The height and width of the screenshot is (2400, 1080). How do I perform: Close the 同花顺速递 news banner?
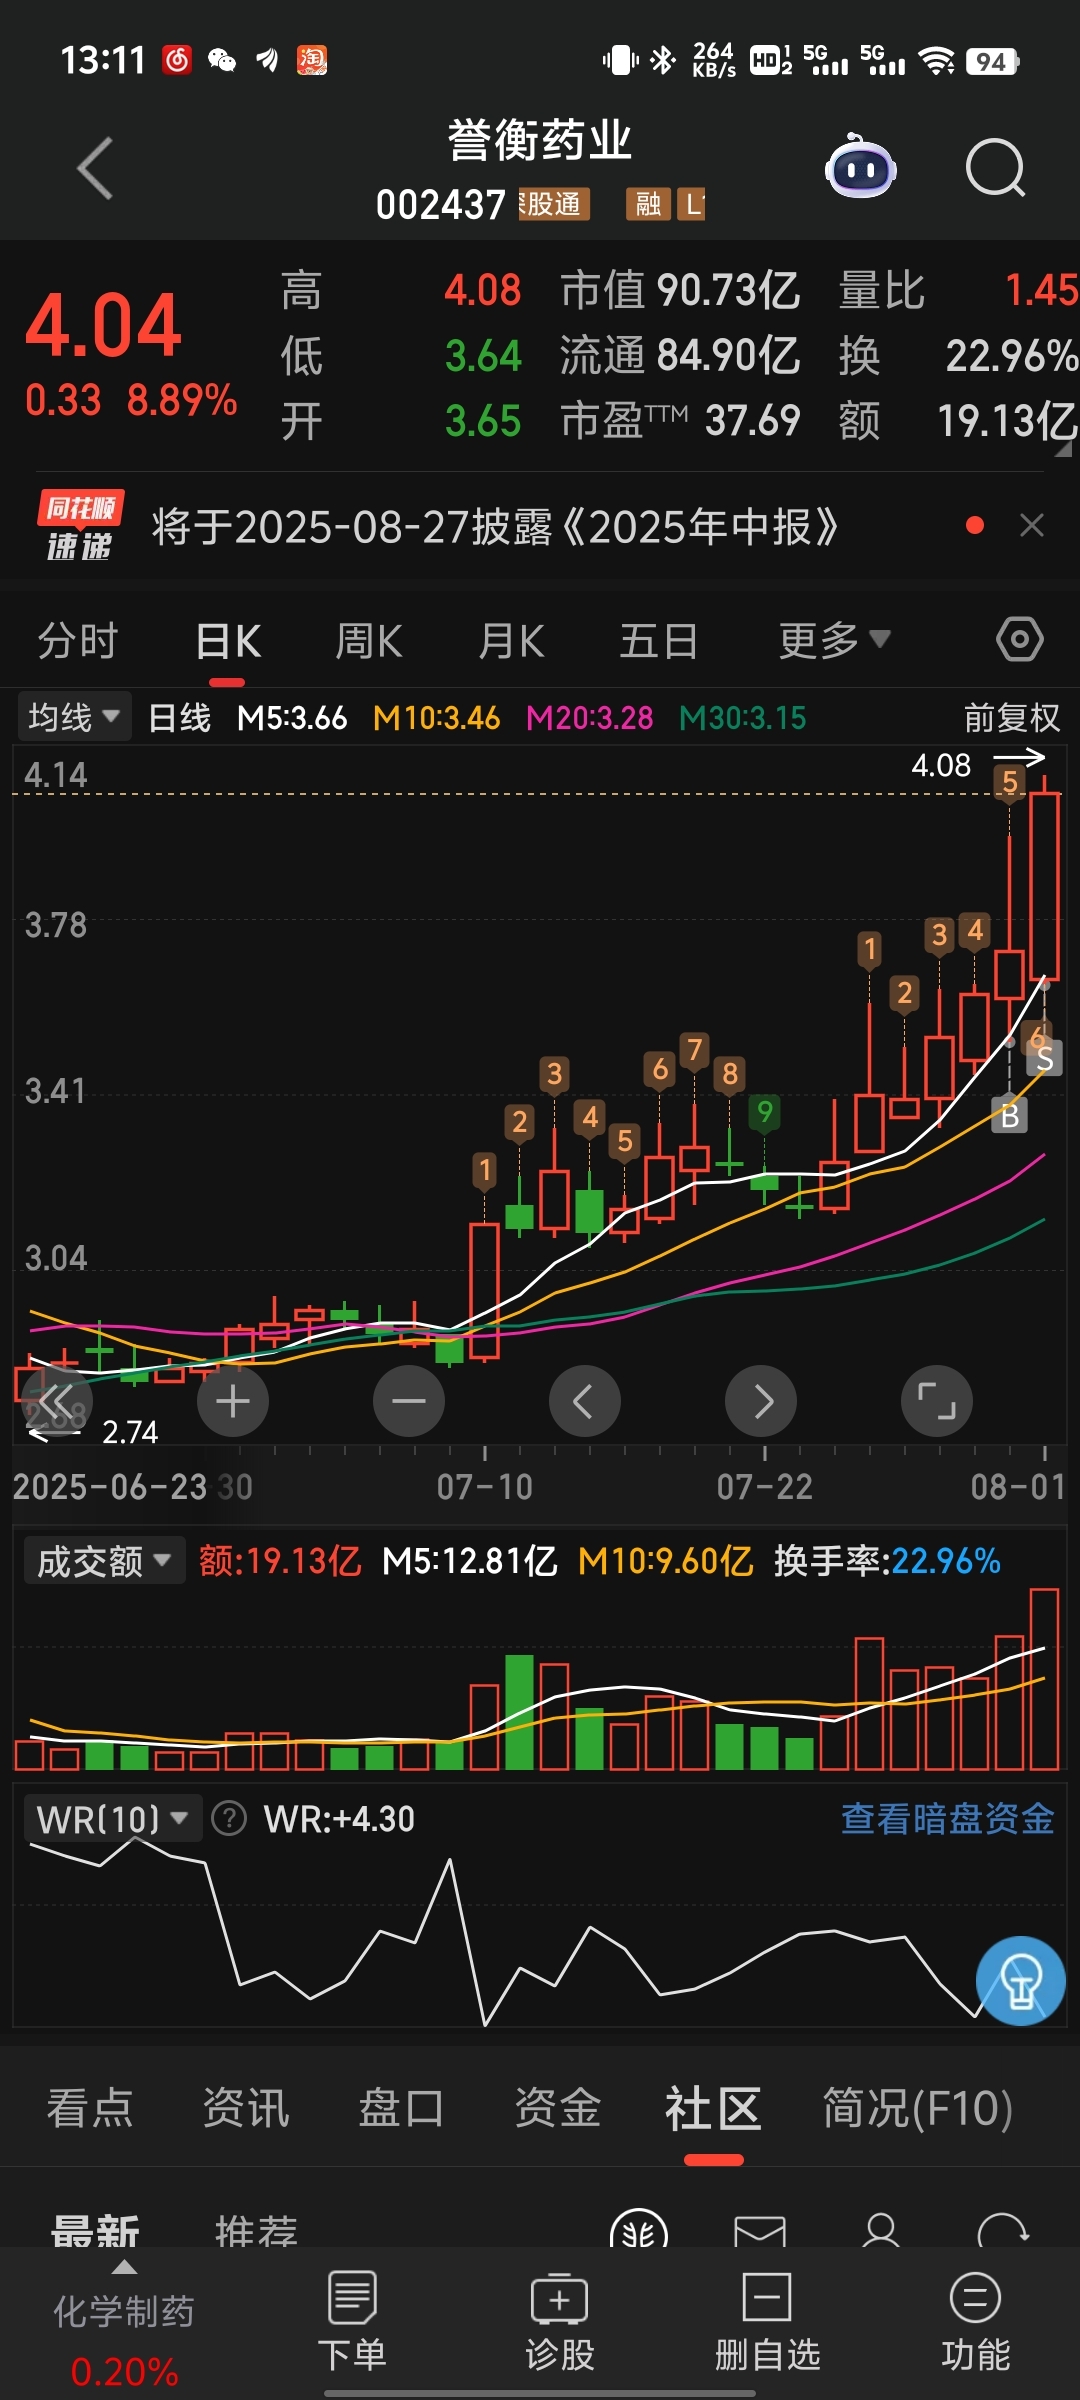(x=1032, y=525)
